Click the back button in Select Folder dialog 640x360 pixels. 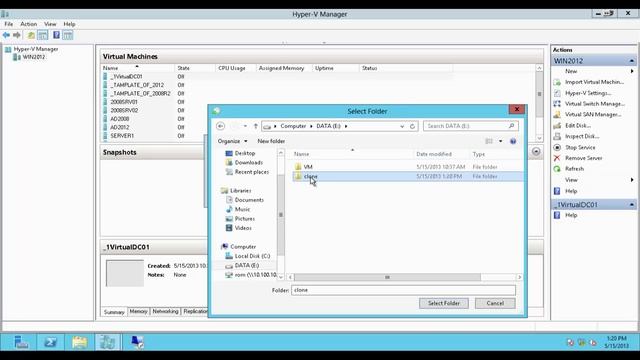coord(220,126)
